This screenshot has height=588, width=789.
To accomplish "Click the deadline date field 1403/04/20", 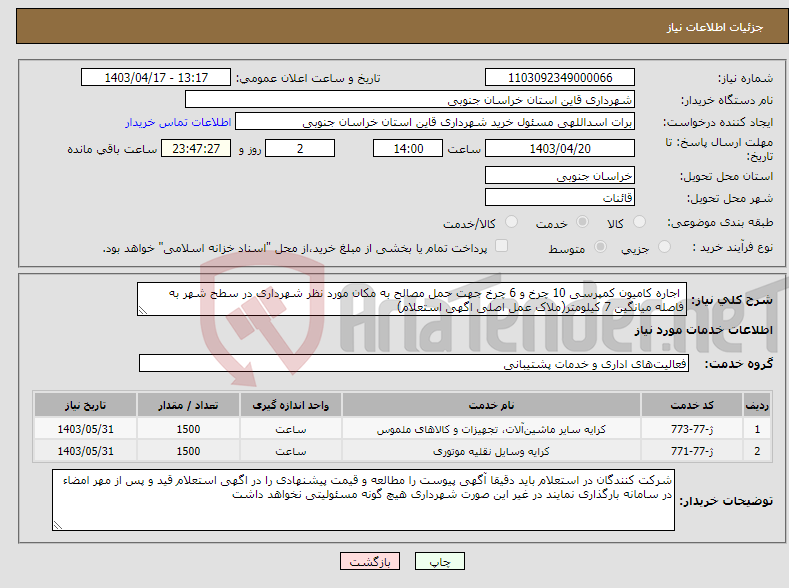I will point(560,148).
